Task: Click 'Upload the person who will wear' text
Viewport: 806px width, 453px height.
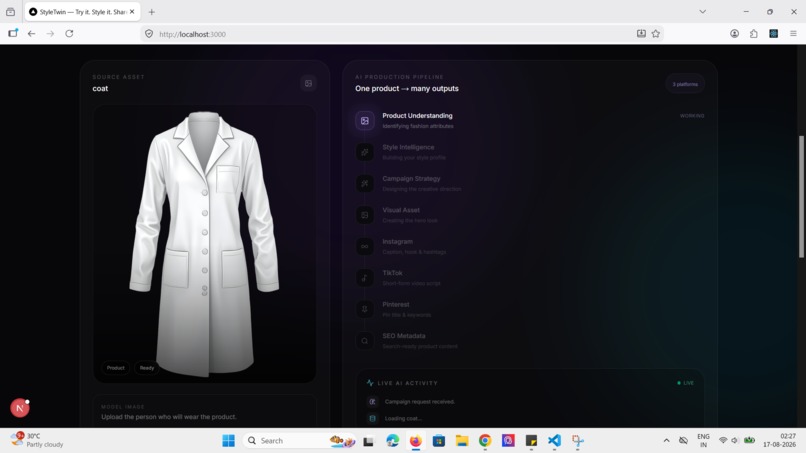Action: 169,417
